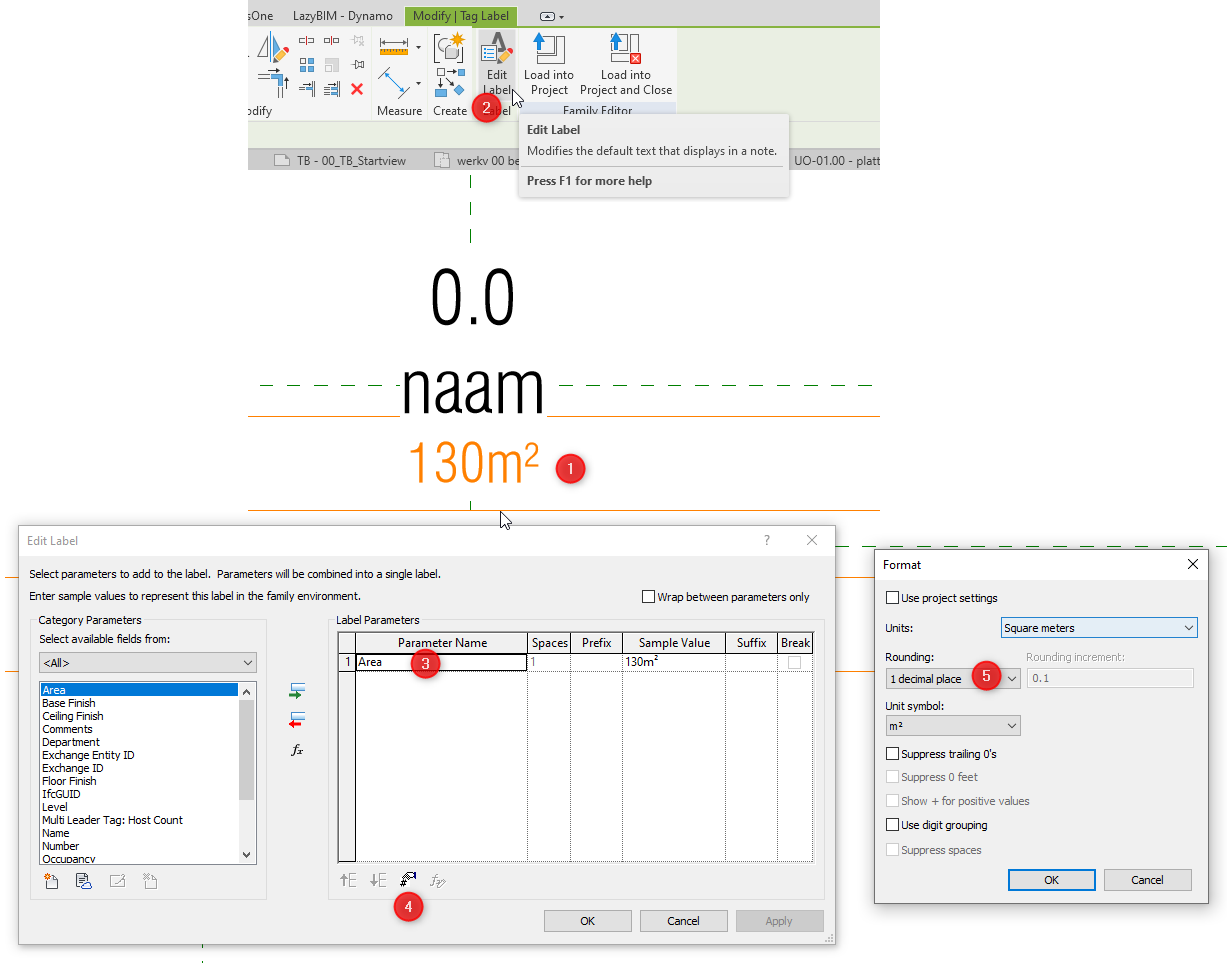1232x968 pixels.
Task: Toggle Wrap between parameters only
Action: click(x=648, y=597)
